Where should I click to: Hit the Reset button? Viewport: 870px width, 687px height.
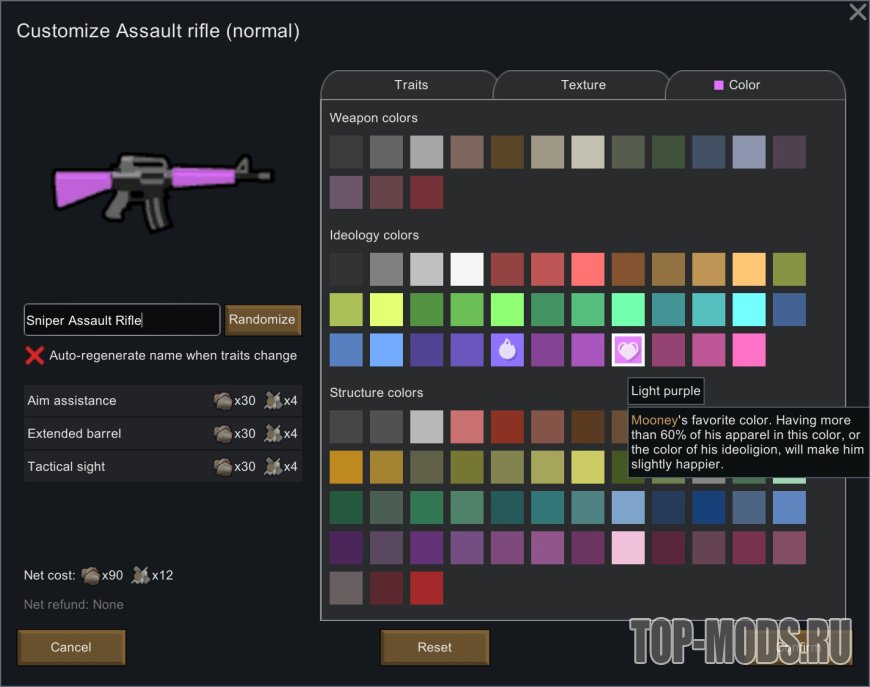coord(434,647)
